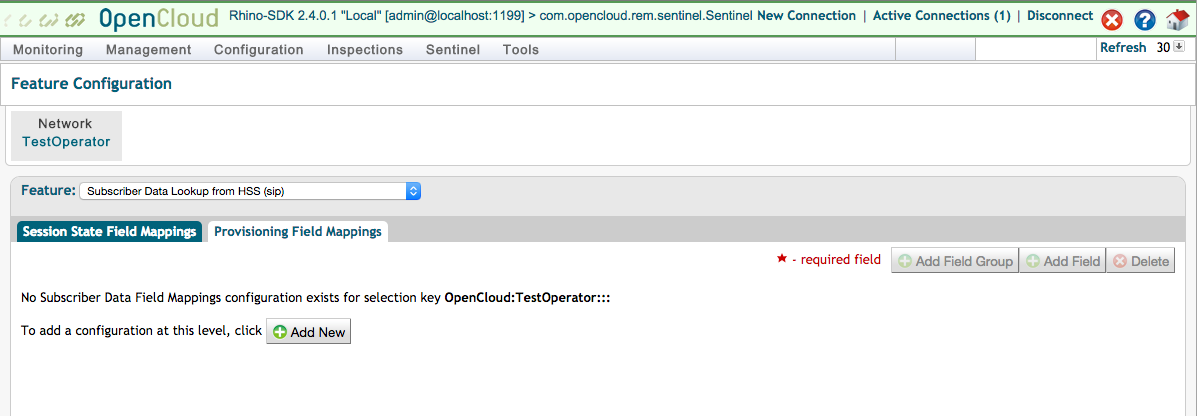Image resolution: width=1197 pixels, height=416 pixels.
Task: Click the Disconnect link
Action: point(1060,16)
